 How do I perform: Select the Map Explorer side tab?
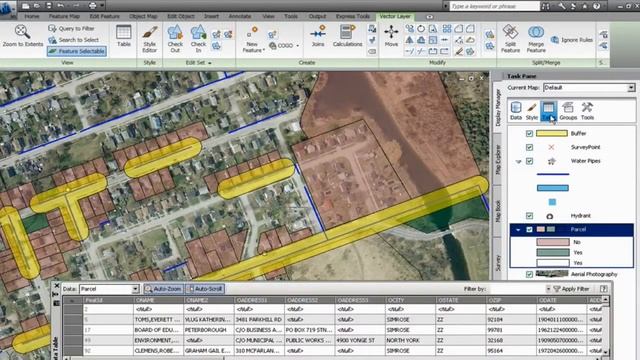[498, 160]
